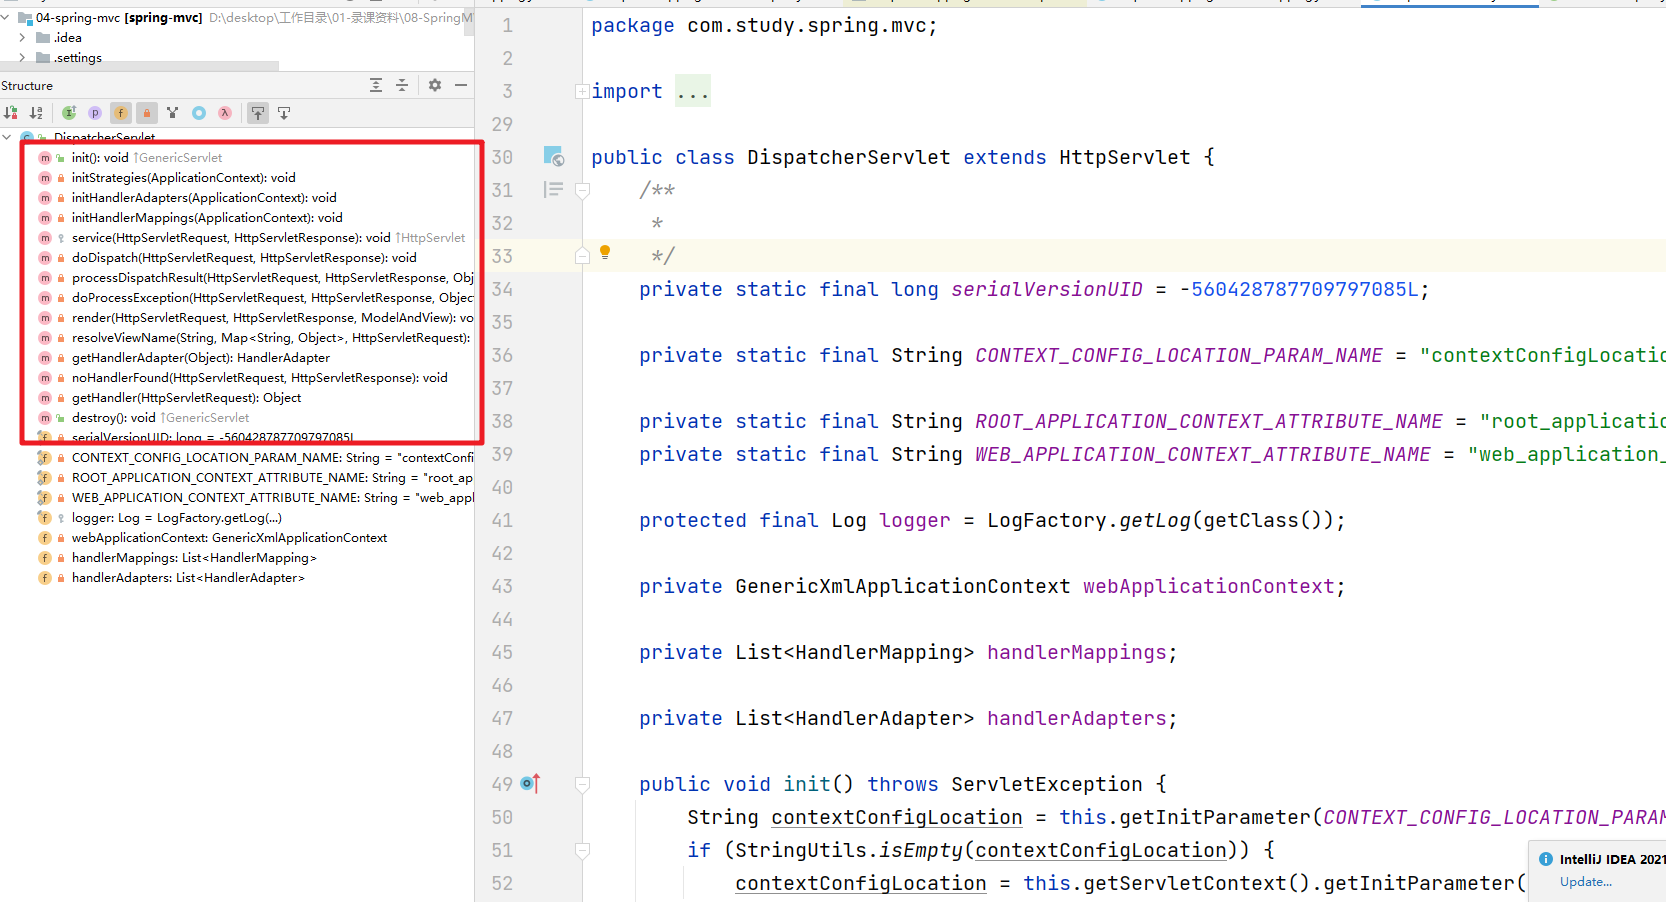Expand the .settings folder

pos(22,57)
